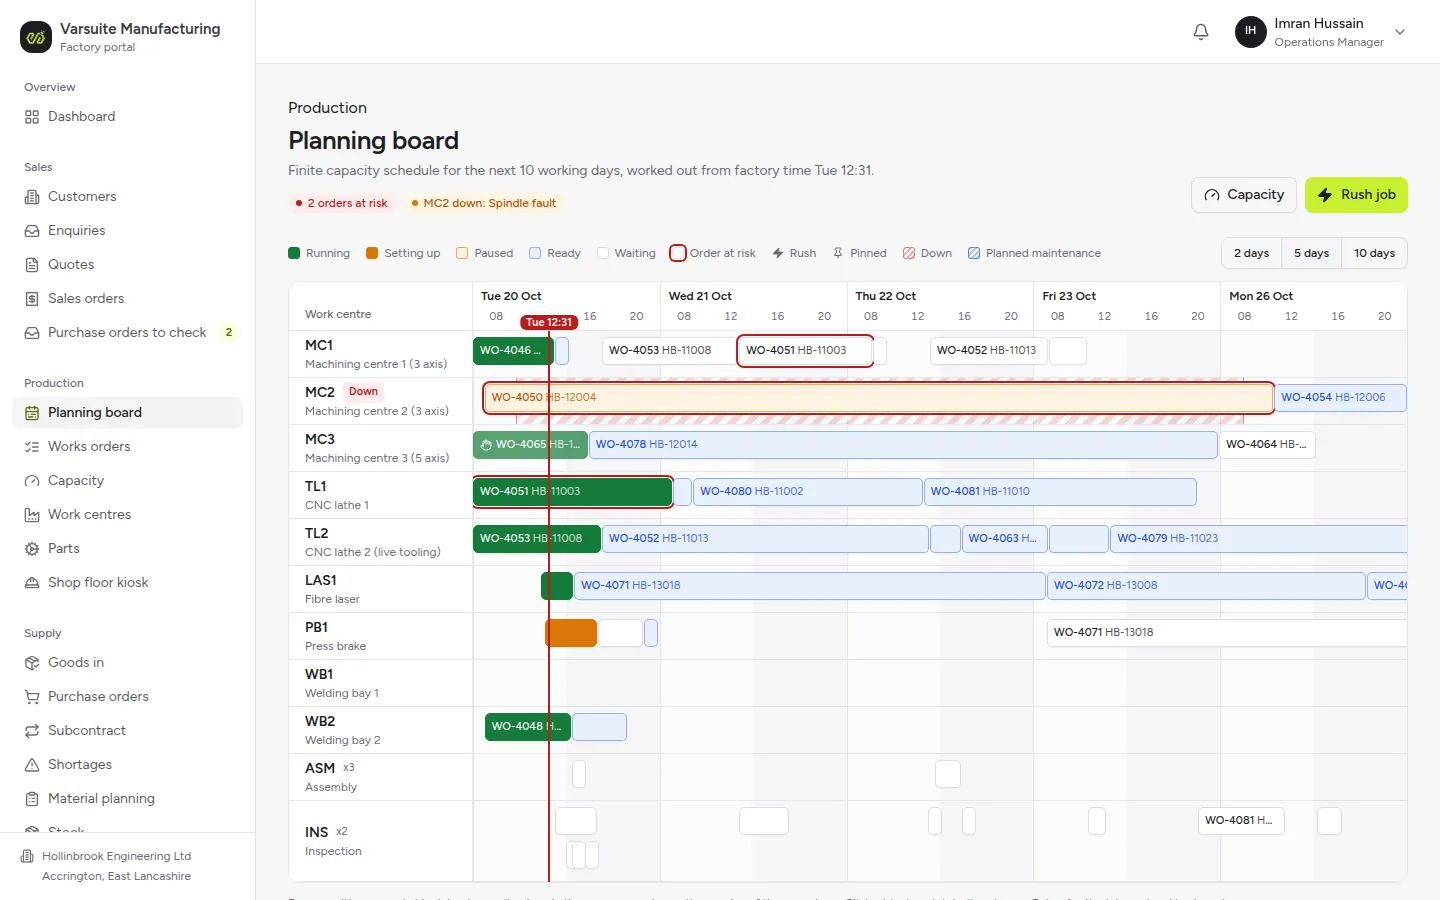Screen dimensions: 1440x900
Task: Select WO-4072 HB-13008 bar on LAS1
Action: pos(1206,586)
